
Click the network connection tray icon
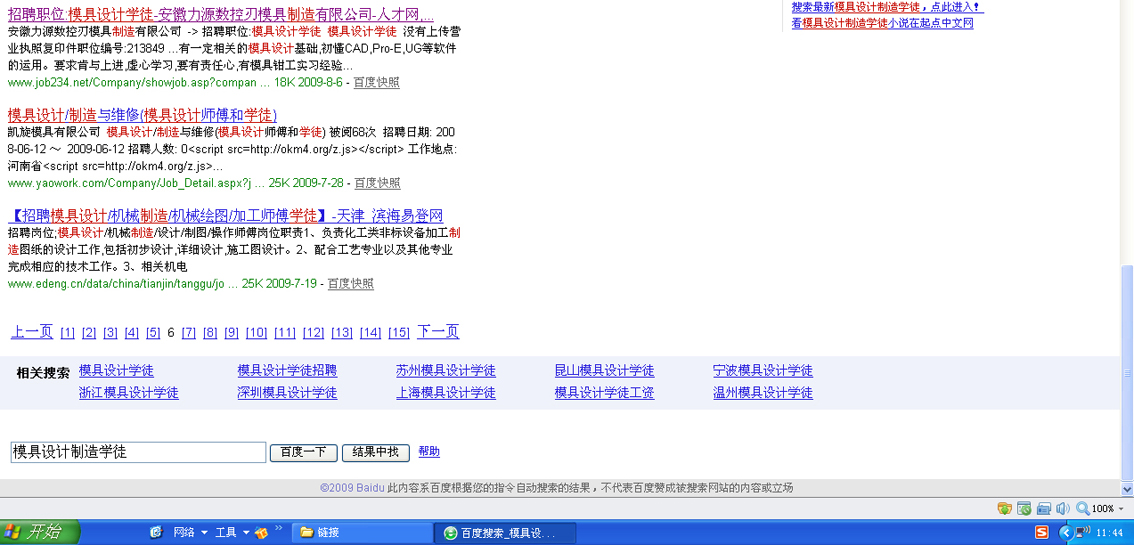(x=1082, y=532)
